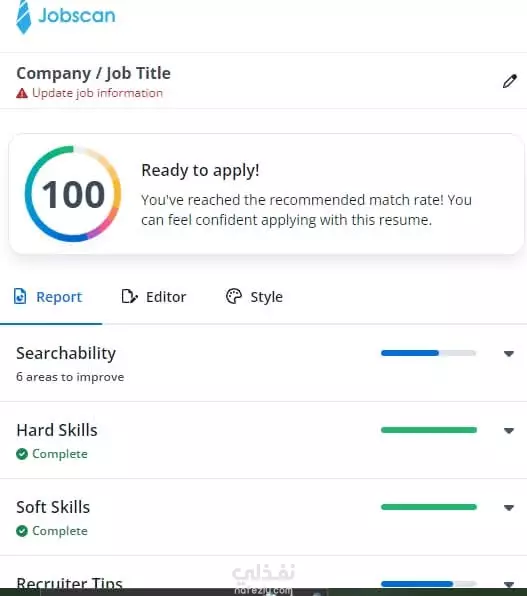The width and height of the screenshot is (527, 596).
Task: Click the Jobscan tie logo icon
Action: tap(24, 17)
